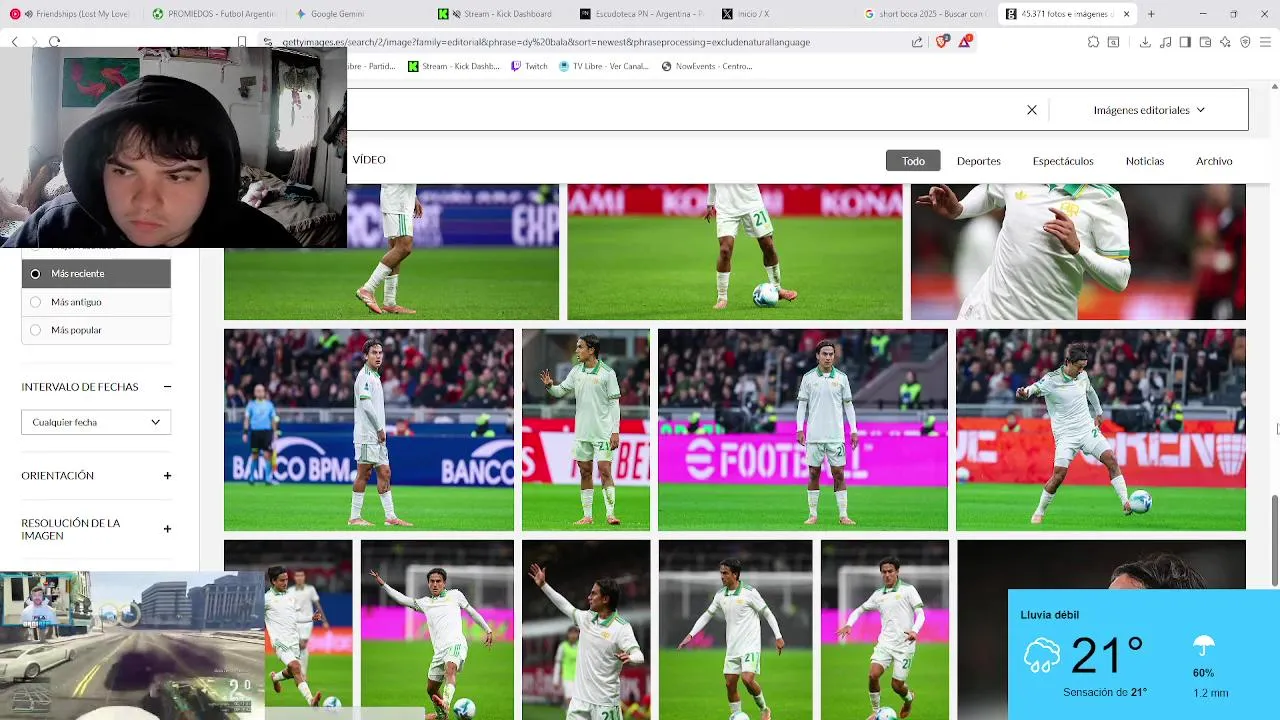Open the NowEvents bookmark
The width and height of the screenshot is (1280, 720).
click(x=707, y=66)
